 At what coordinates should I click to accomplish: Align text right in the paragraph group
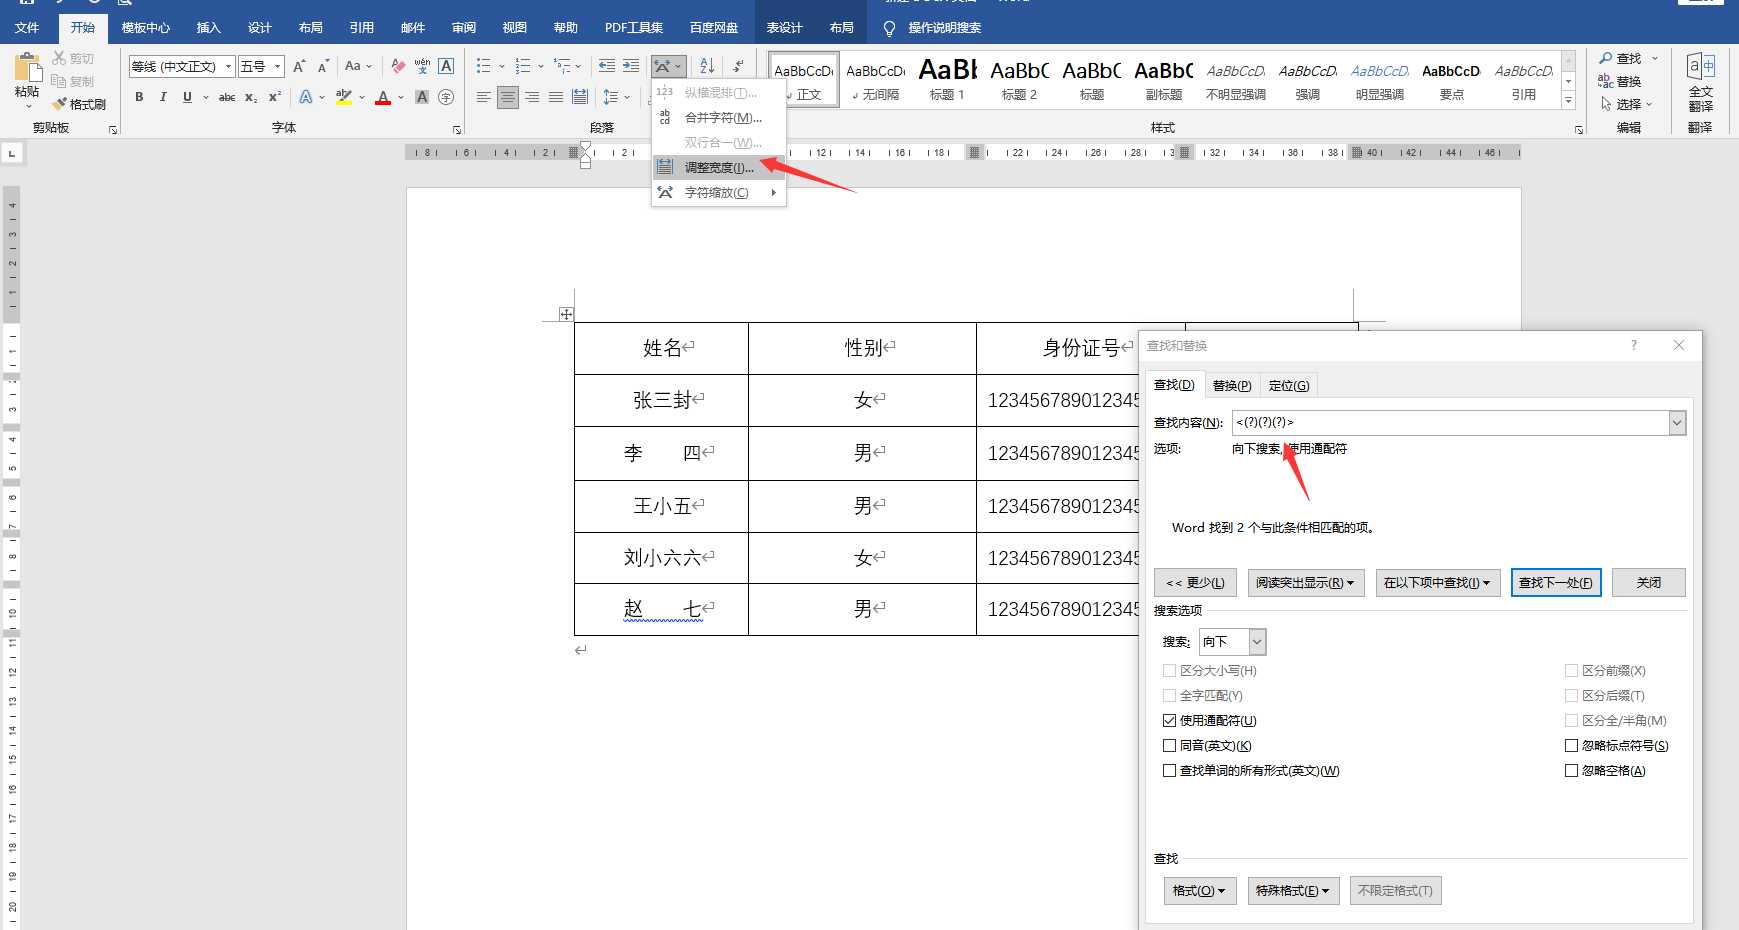[532, 97]
